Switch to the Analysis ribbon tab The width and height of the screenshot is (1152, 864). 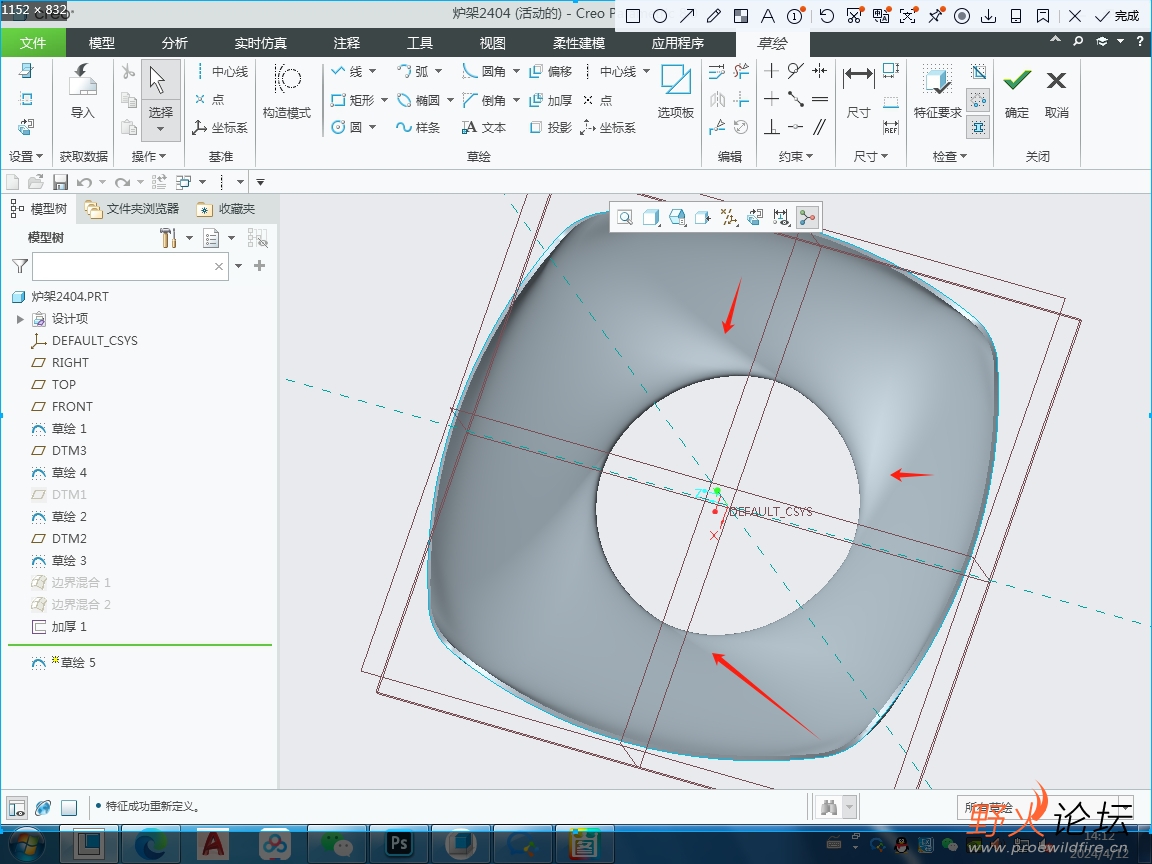174,43
